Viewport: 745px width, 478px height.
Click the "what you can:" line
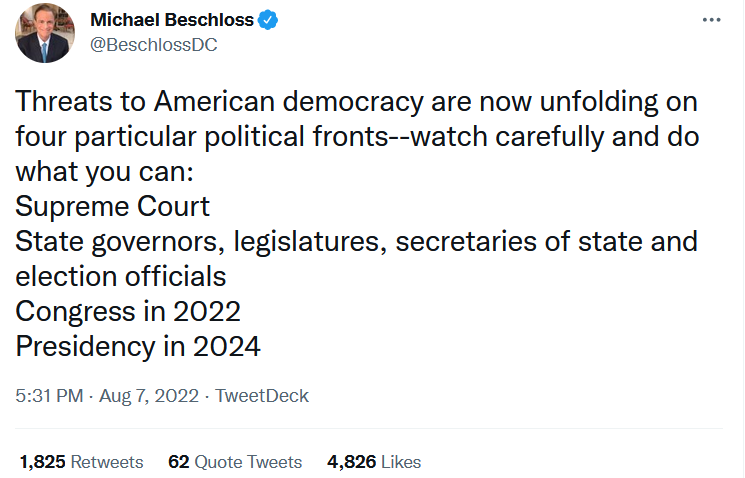pyautogui.click(x=103, y=172)
